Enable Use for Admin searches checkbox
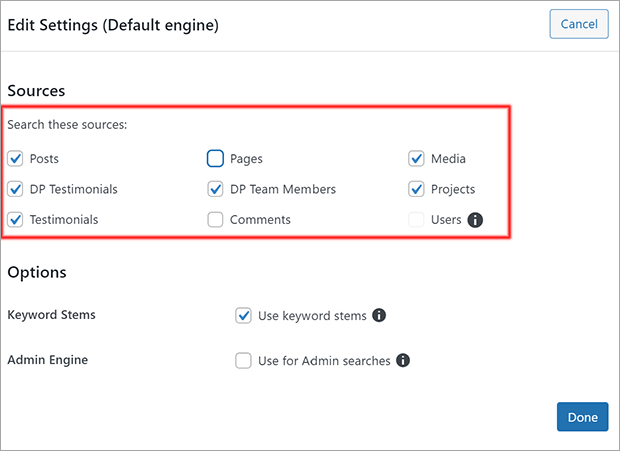The width and height of the screenshot is (620, 451). [x=243, y=360]
